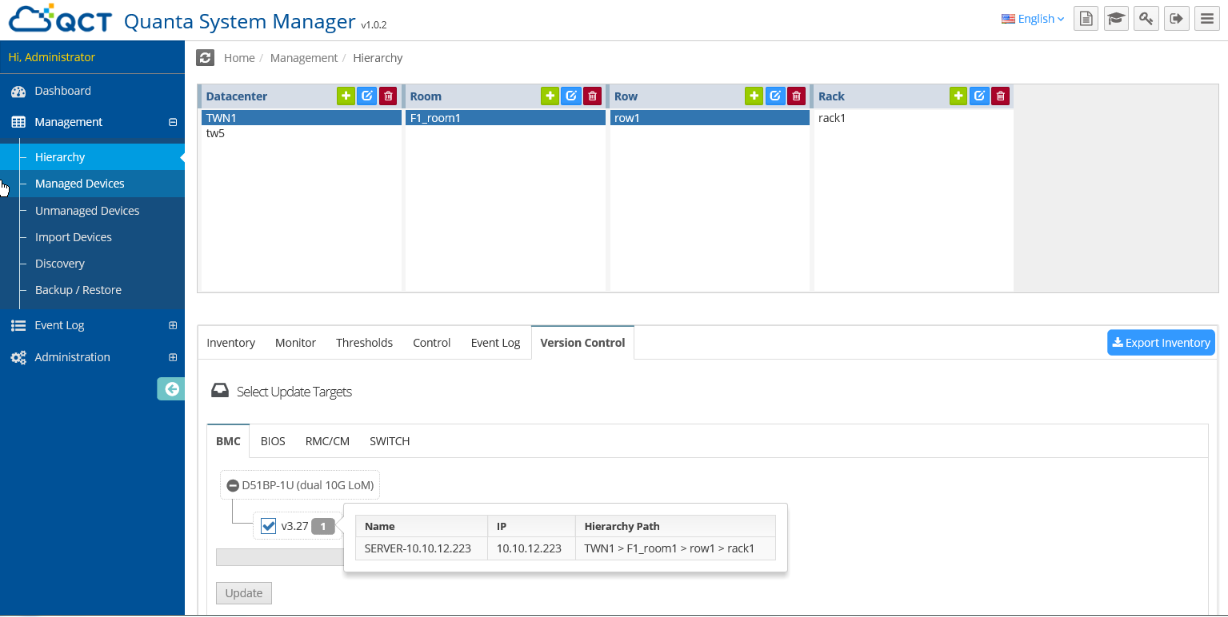Click the Home breadcrumb link

tap(239, 58)
